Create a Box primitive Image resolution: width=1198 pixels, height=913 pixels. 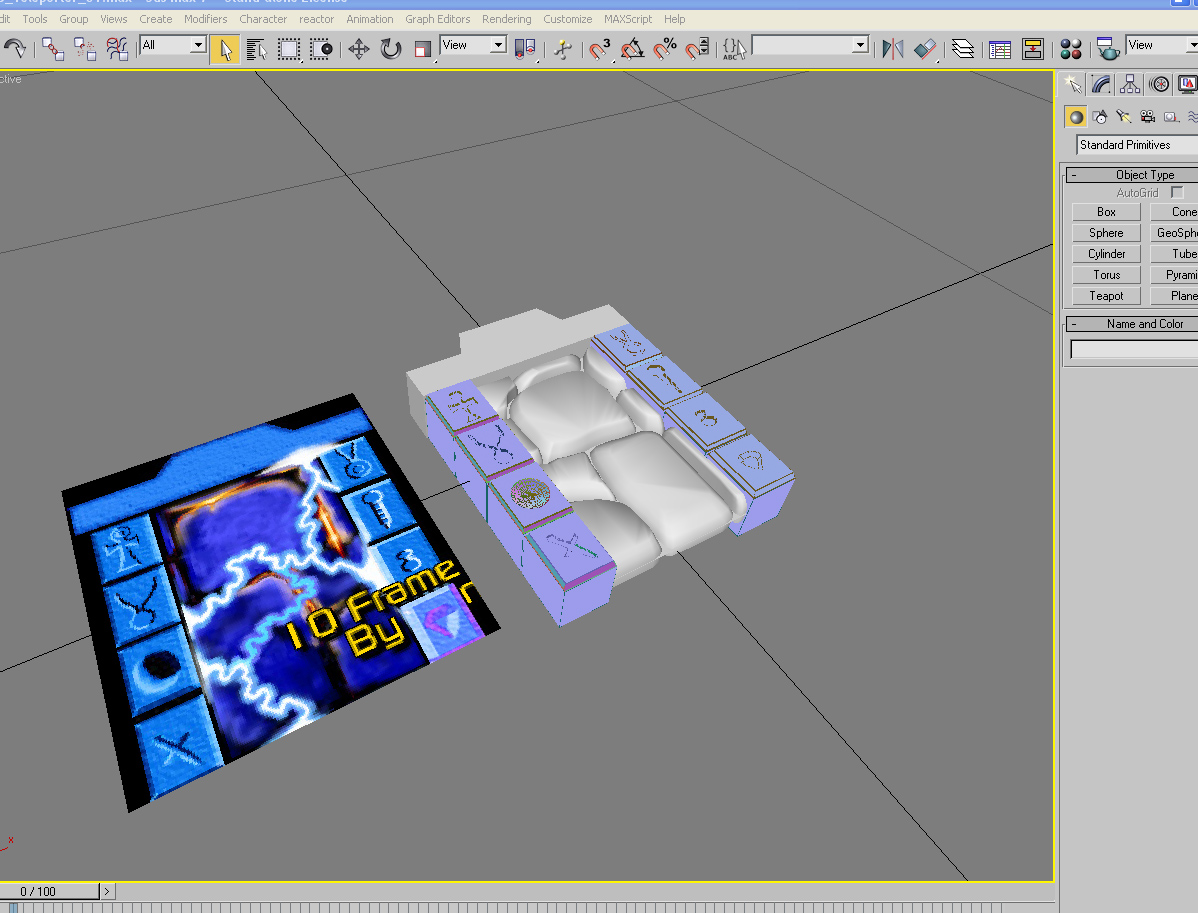1106,212
